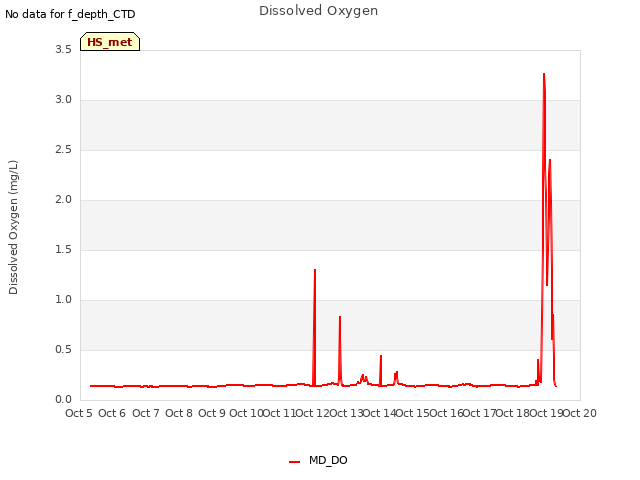640x480 pixels.
Task: Click the Dissolved Oxygen chart title
Action: [318, 11]
